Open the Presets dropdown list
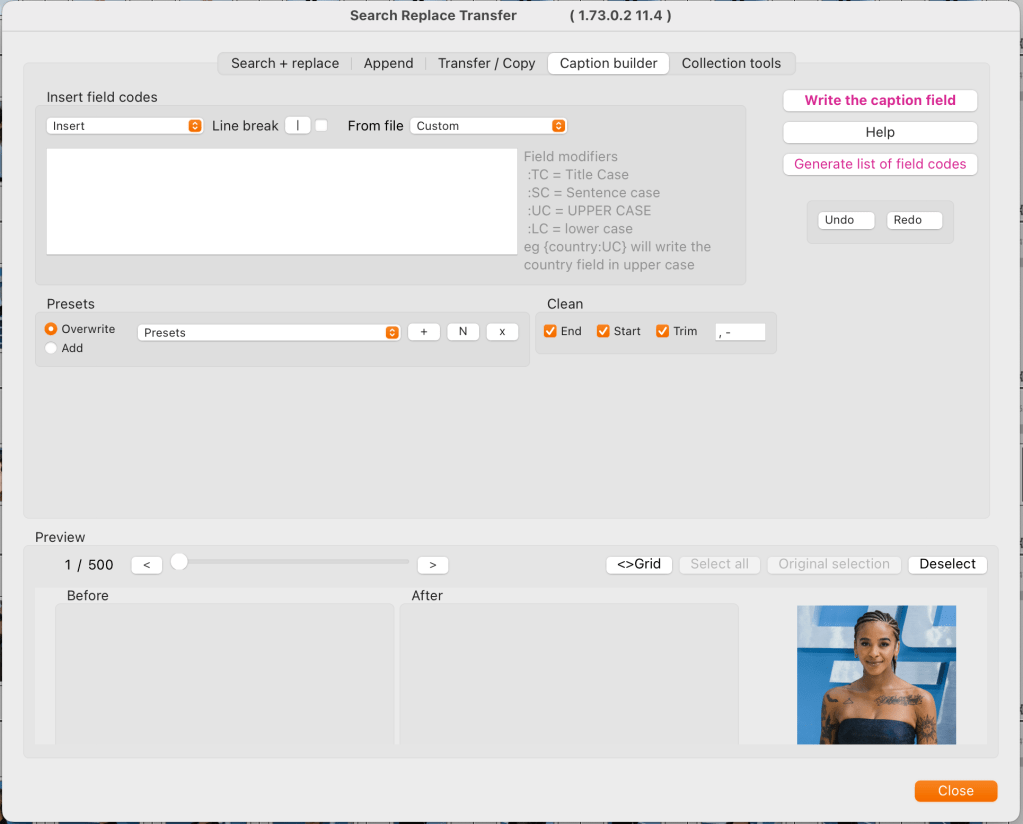Image resolution: width=1023 pixels, height=824 pixels. tap(269, 332)
